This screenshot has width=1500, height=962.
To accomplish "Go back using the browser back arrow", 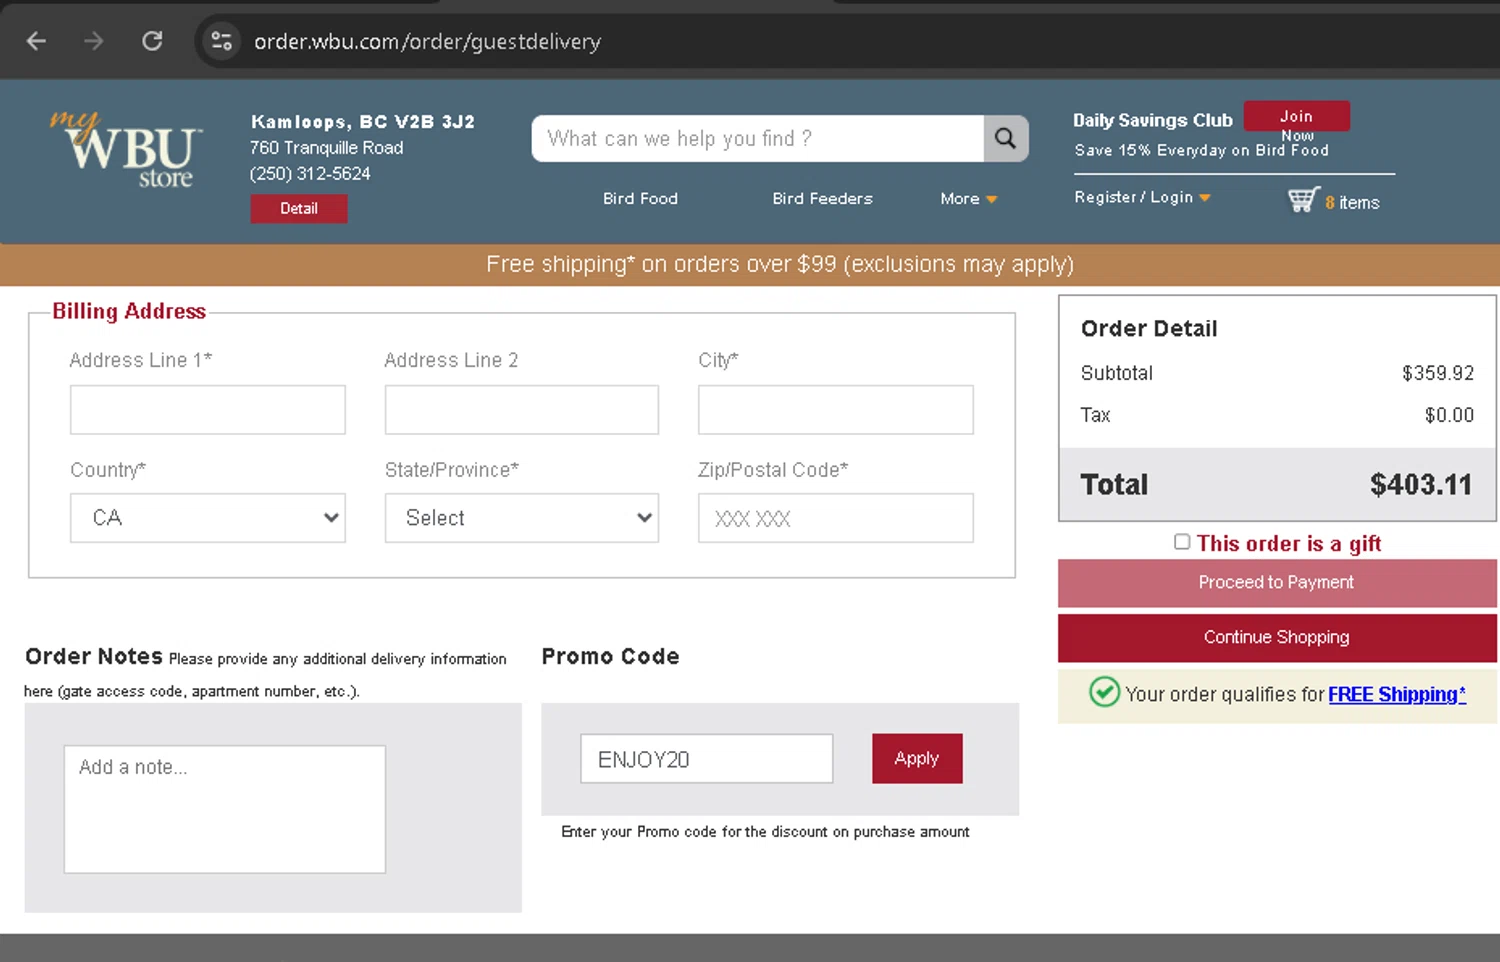I will point(36,41).
